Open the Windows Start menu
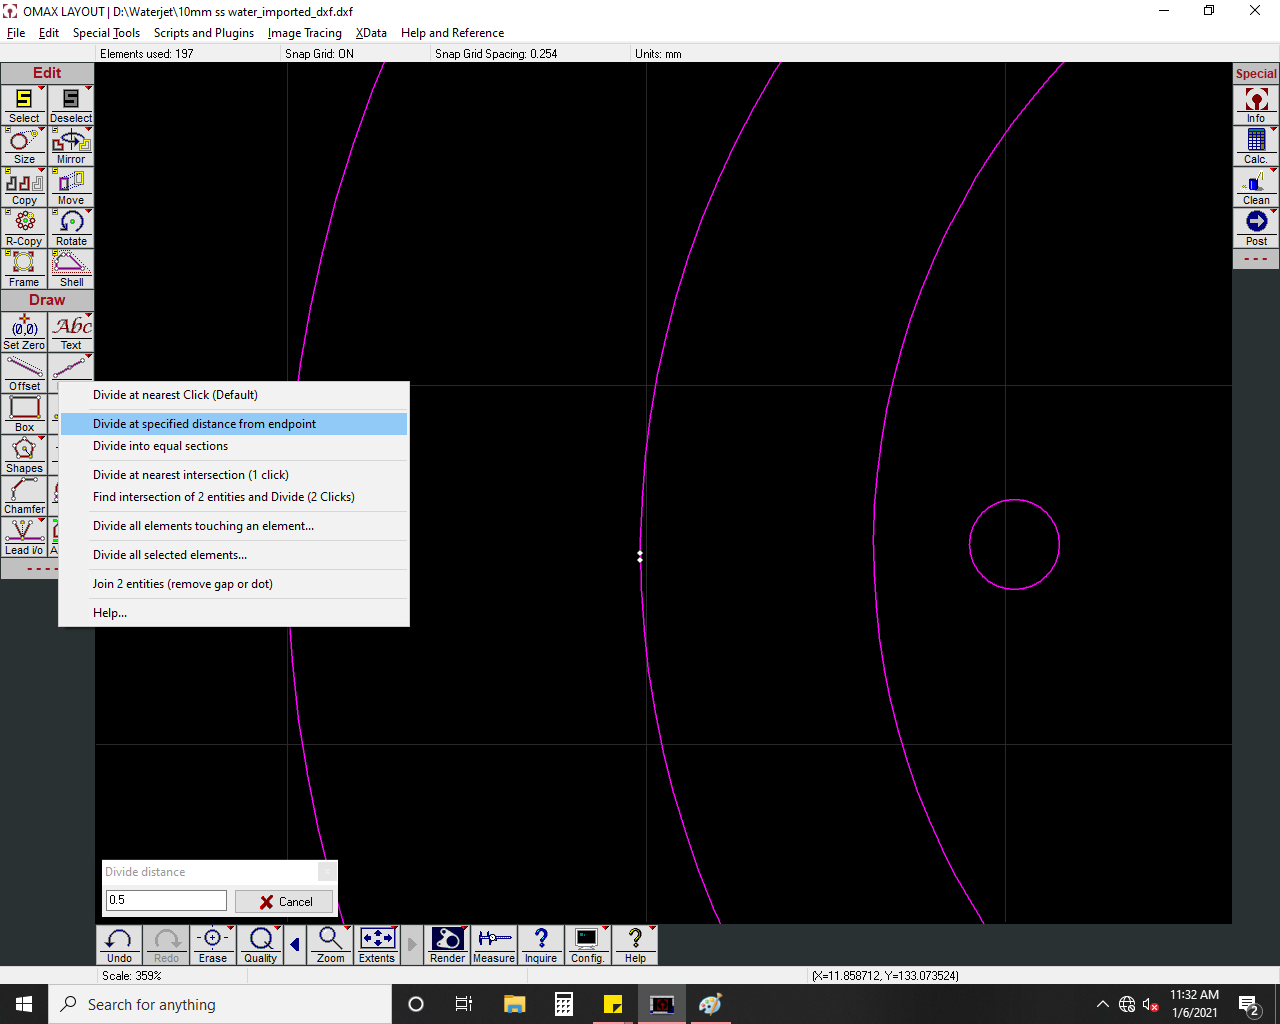The width and height of the screenshot is (1280, 1024). coord(24,1004)
